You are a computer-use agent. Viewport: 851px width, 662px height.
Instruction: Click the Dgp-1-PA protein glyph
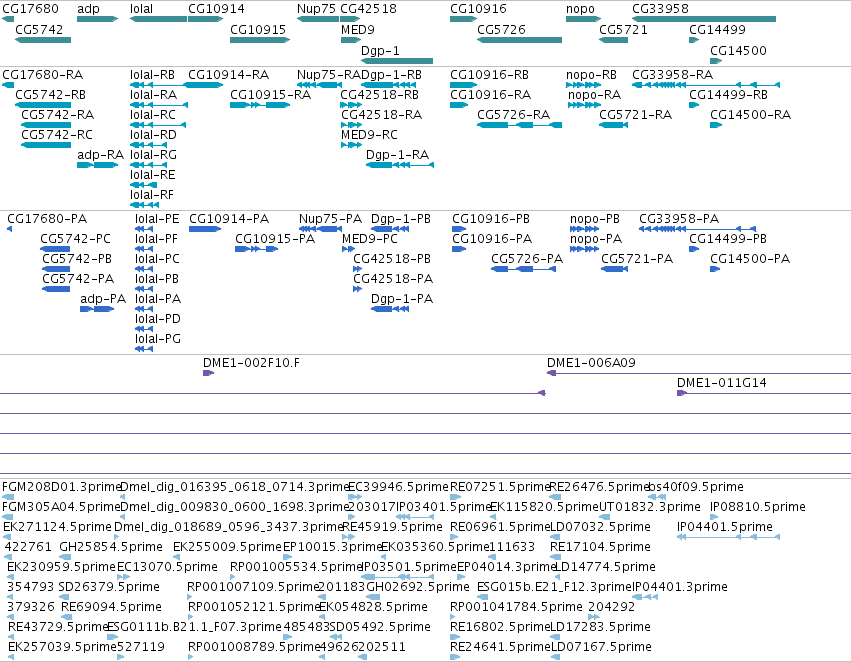pyautogui.click(x=390, y=309)
